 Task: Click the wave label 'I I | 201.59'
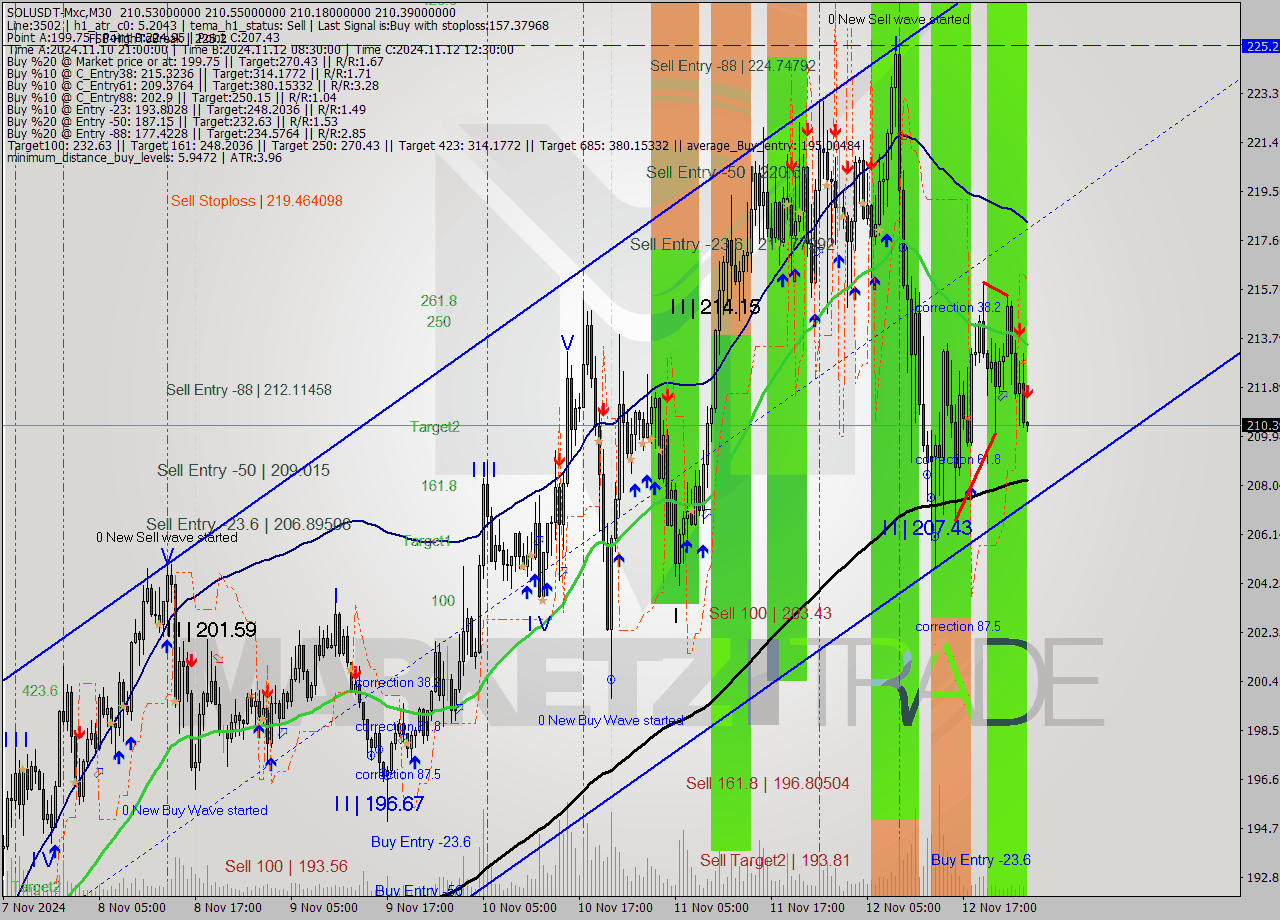(x=211, y=631)
